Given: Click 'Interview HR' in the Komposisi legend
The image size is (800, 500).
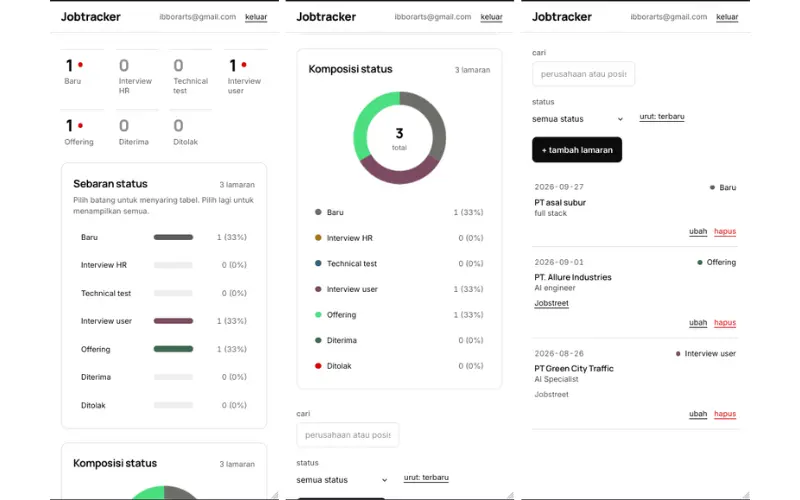Looking at the screenshot, I should tap(350, 238).
